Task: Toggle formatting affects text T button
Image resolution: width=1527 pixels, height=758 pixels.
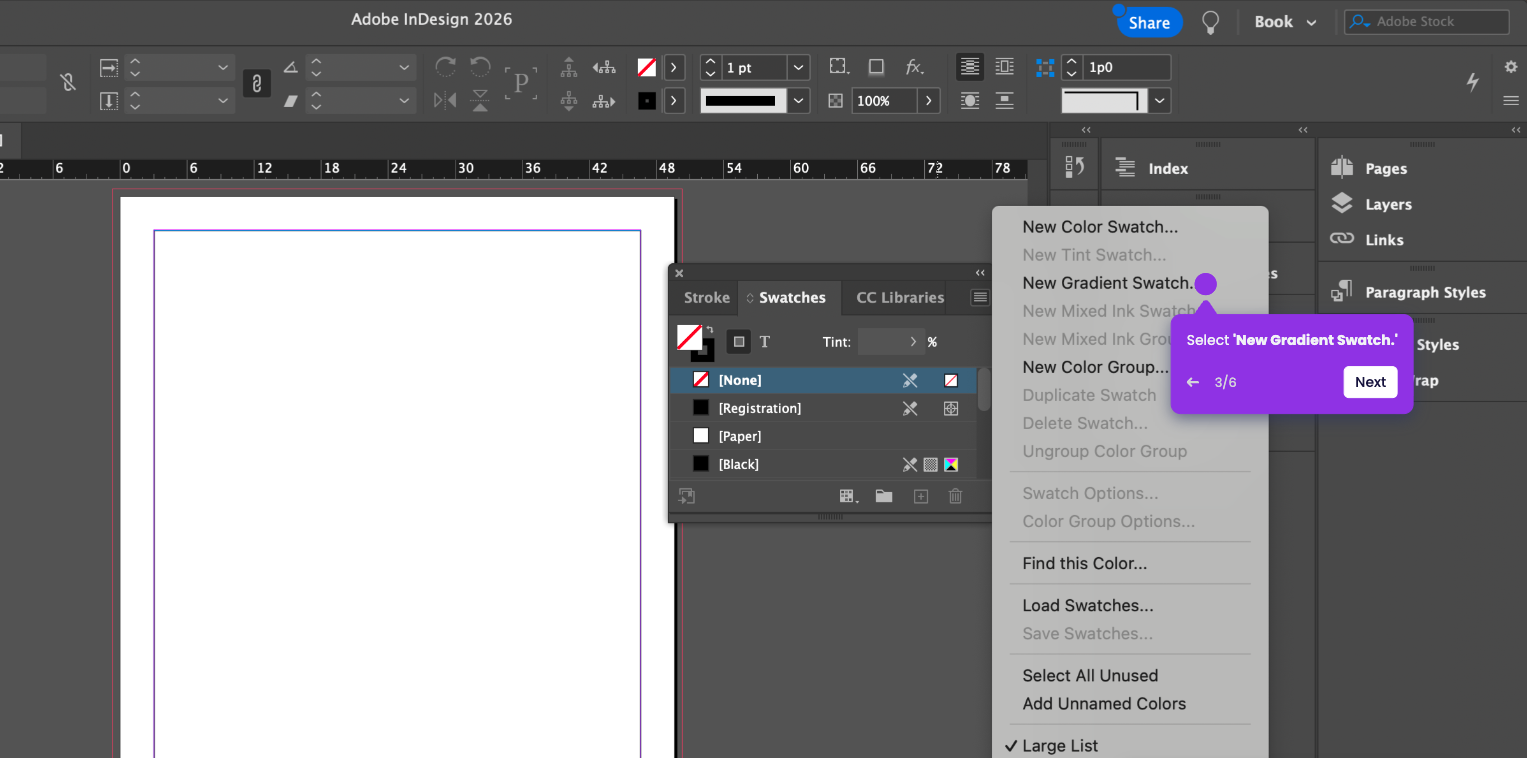Action: tap(765, 342)
